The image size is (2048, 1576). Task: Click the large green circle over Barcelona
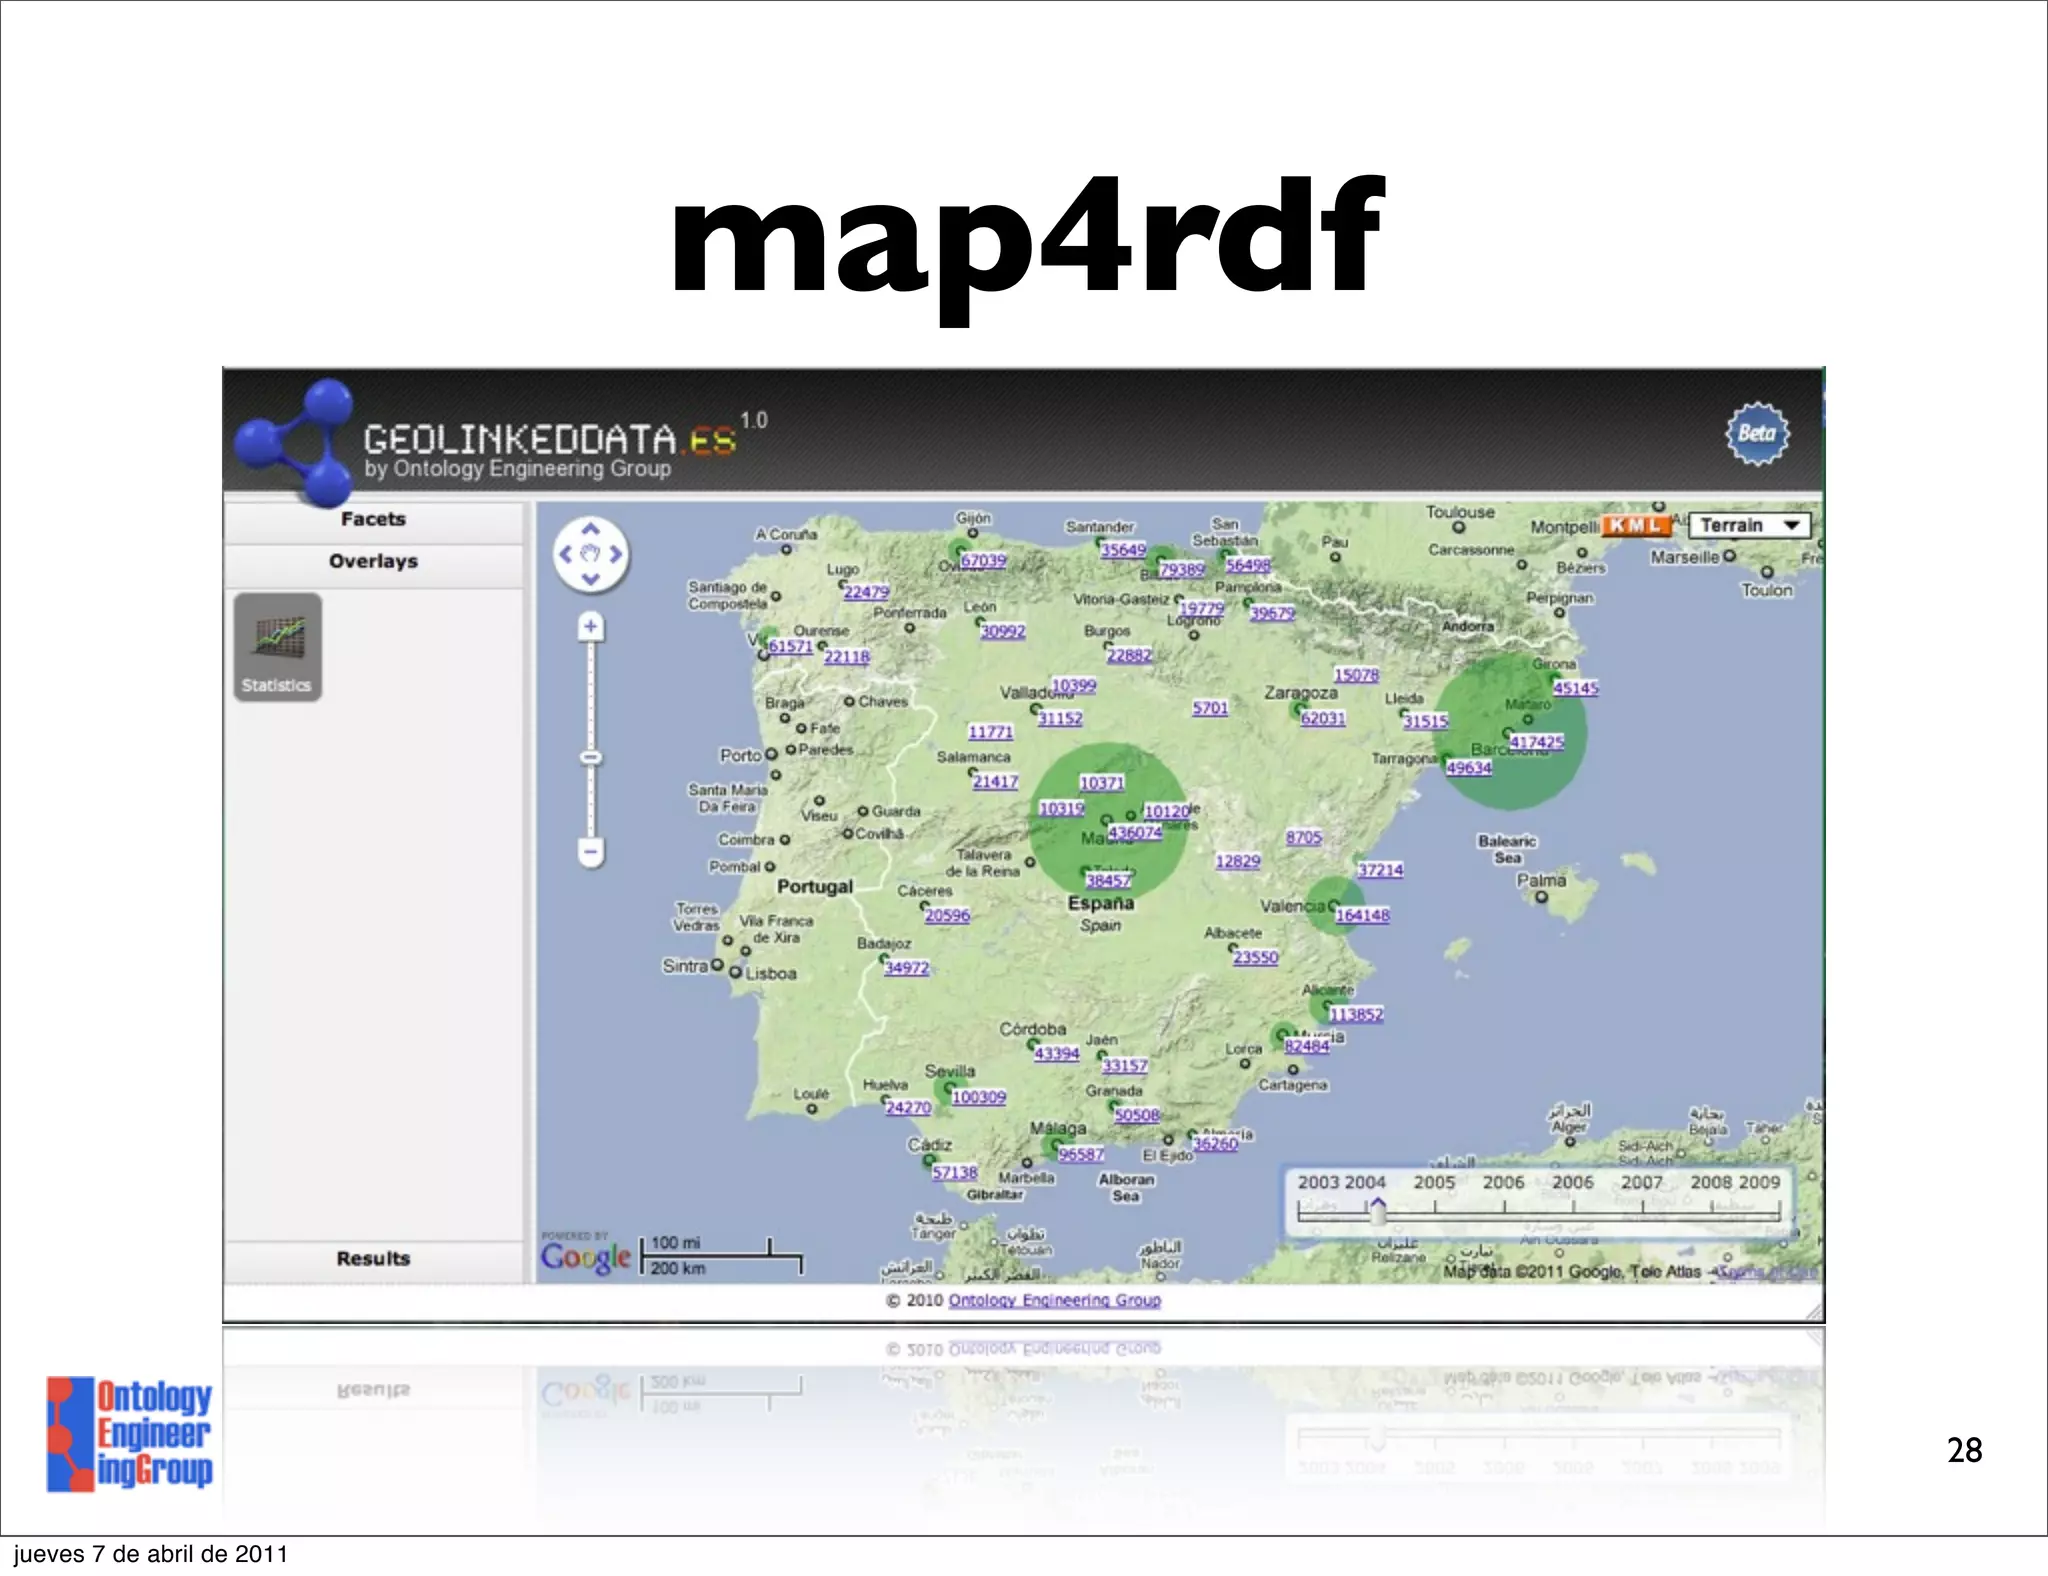[1510, 732]
